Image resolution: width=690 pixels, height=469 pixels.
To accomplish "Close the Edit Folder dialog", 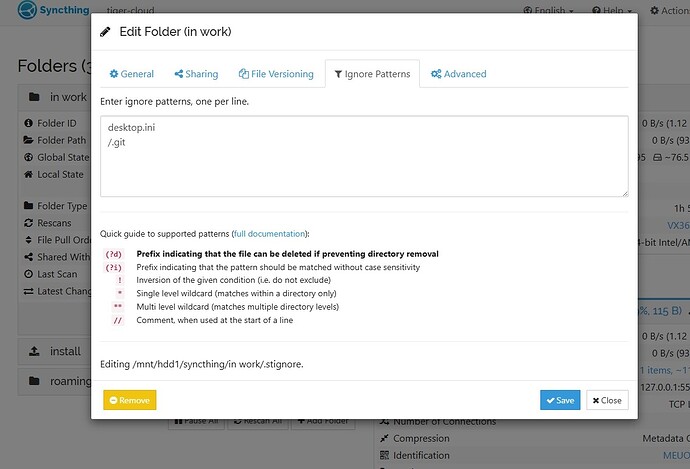I will click(x=607, y=400).
